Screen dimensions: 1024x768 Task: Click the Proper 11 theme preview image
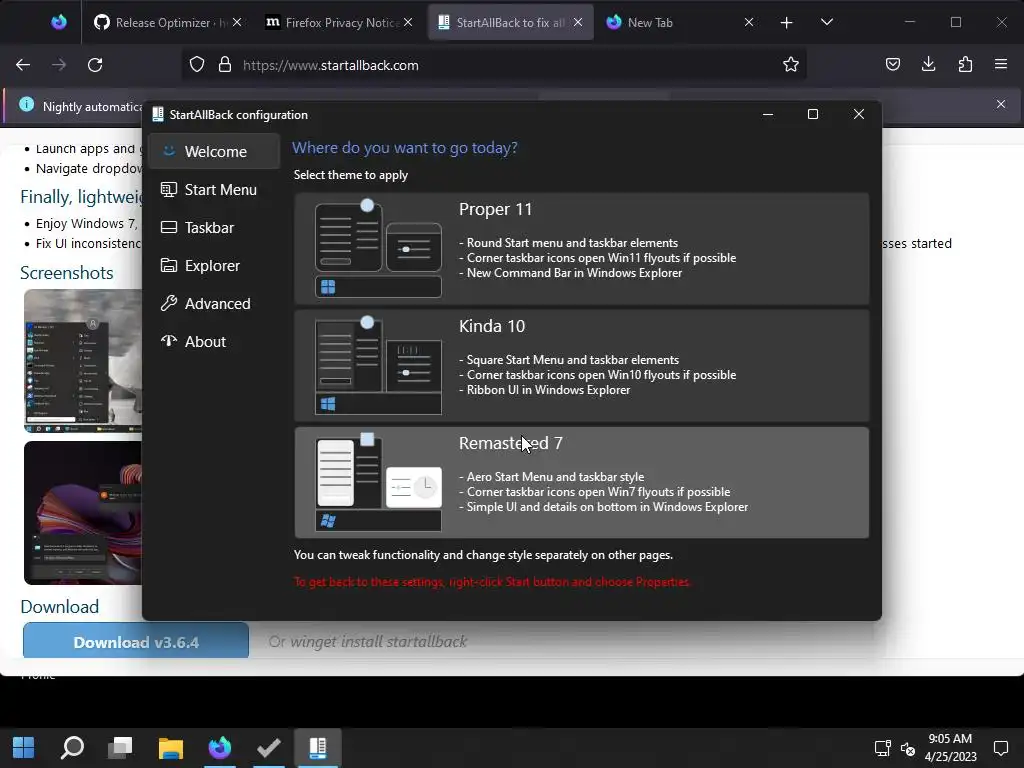coord(378,248)
